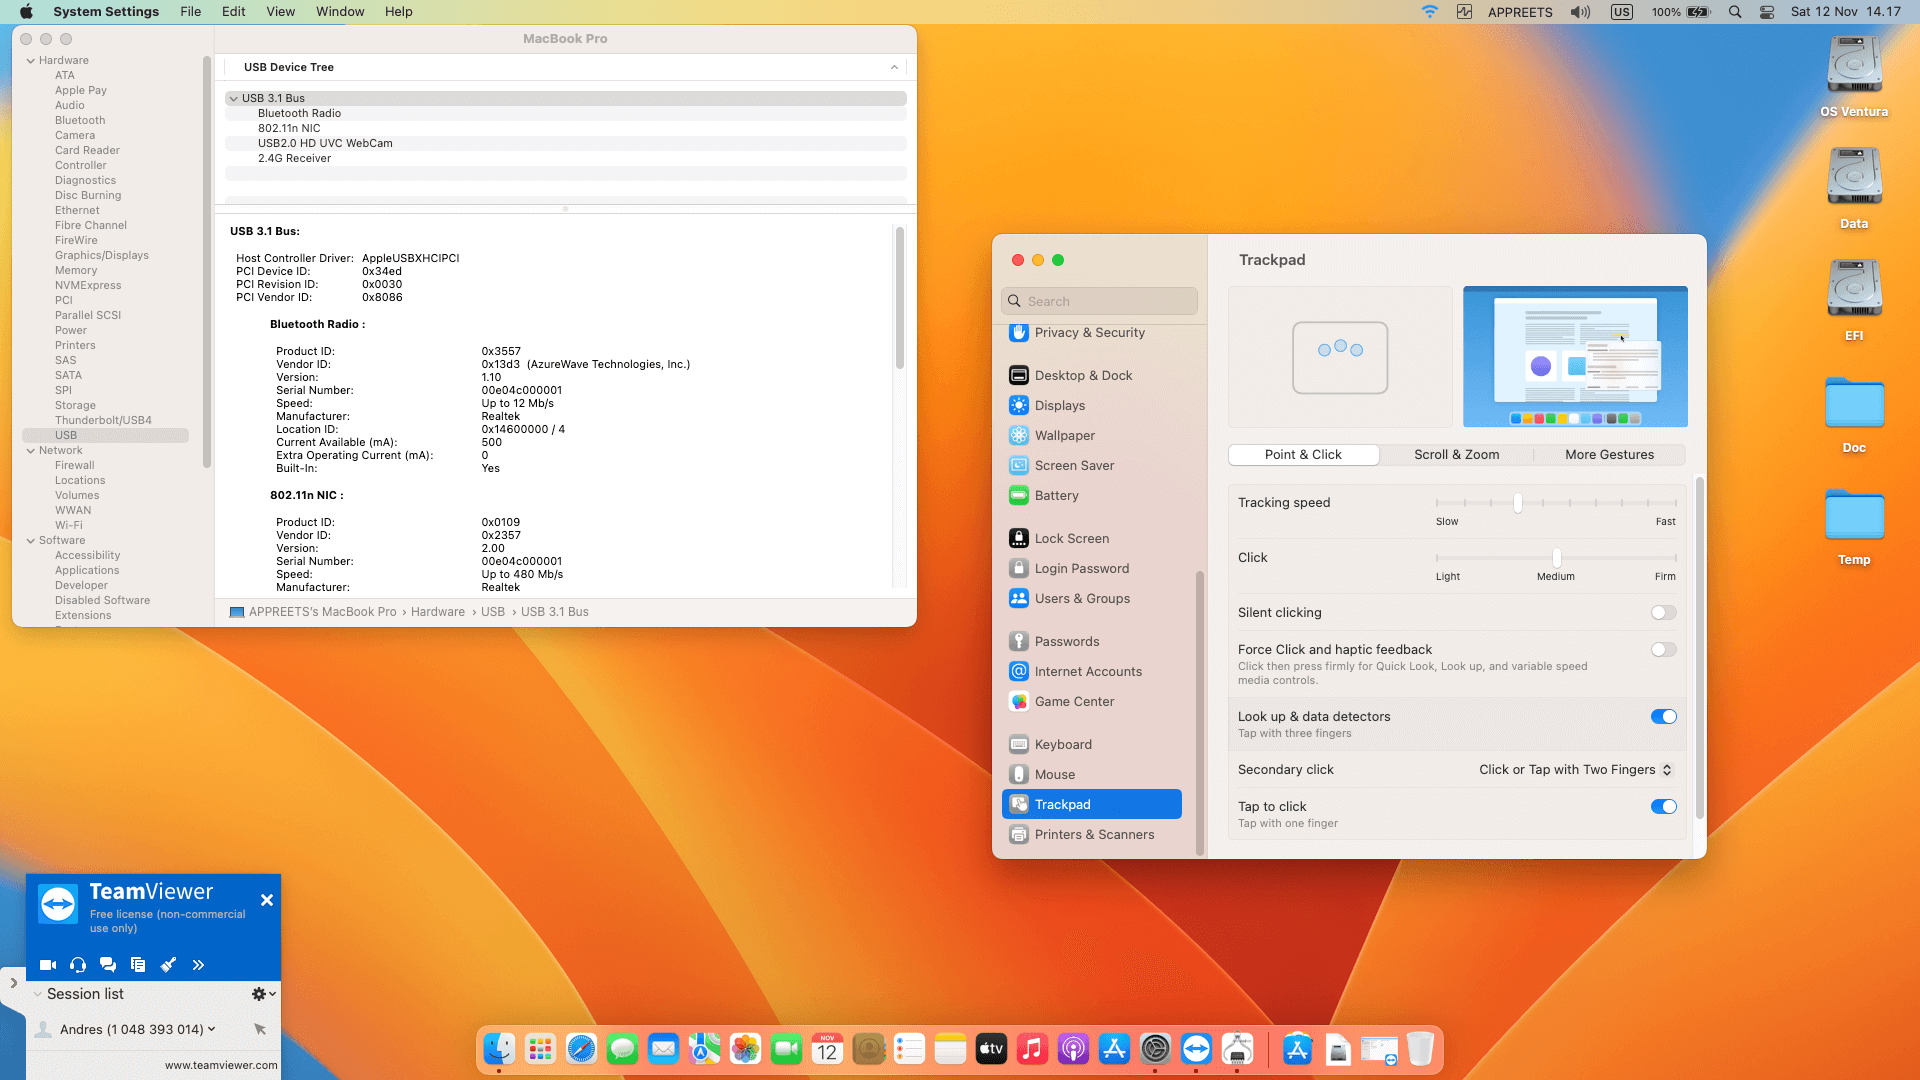Open Keyboard settings
1920x1080 pixels.
1092,744
